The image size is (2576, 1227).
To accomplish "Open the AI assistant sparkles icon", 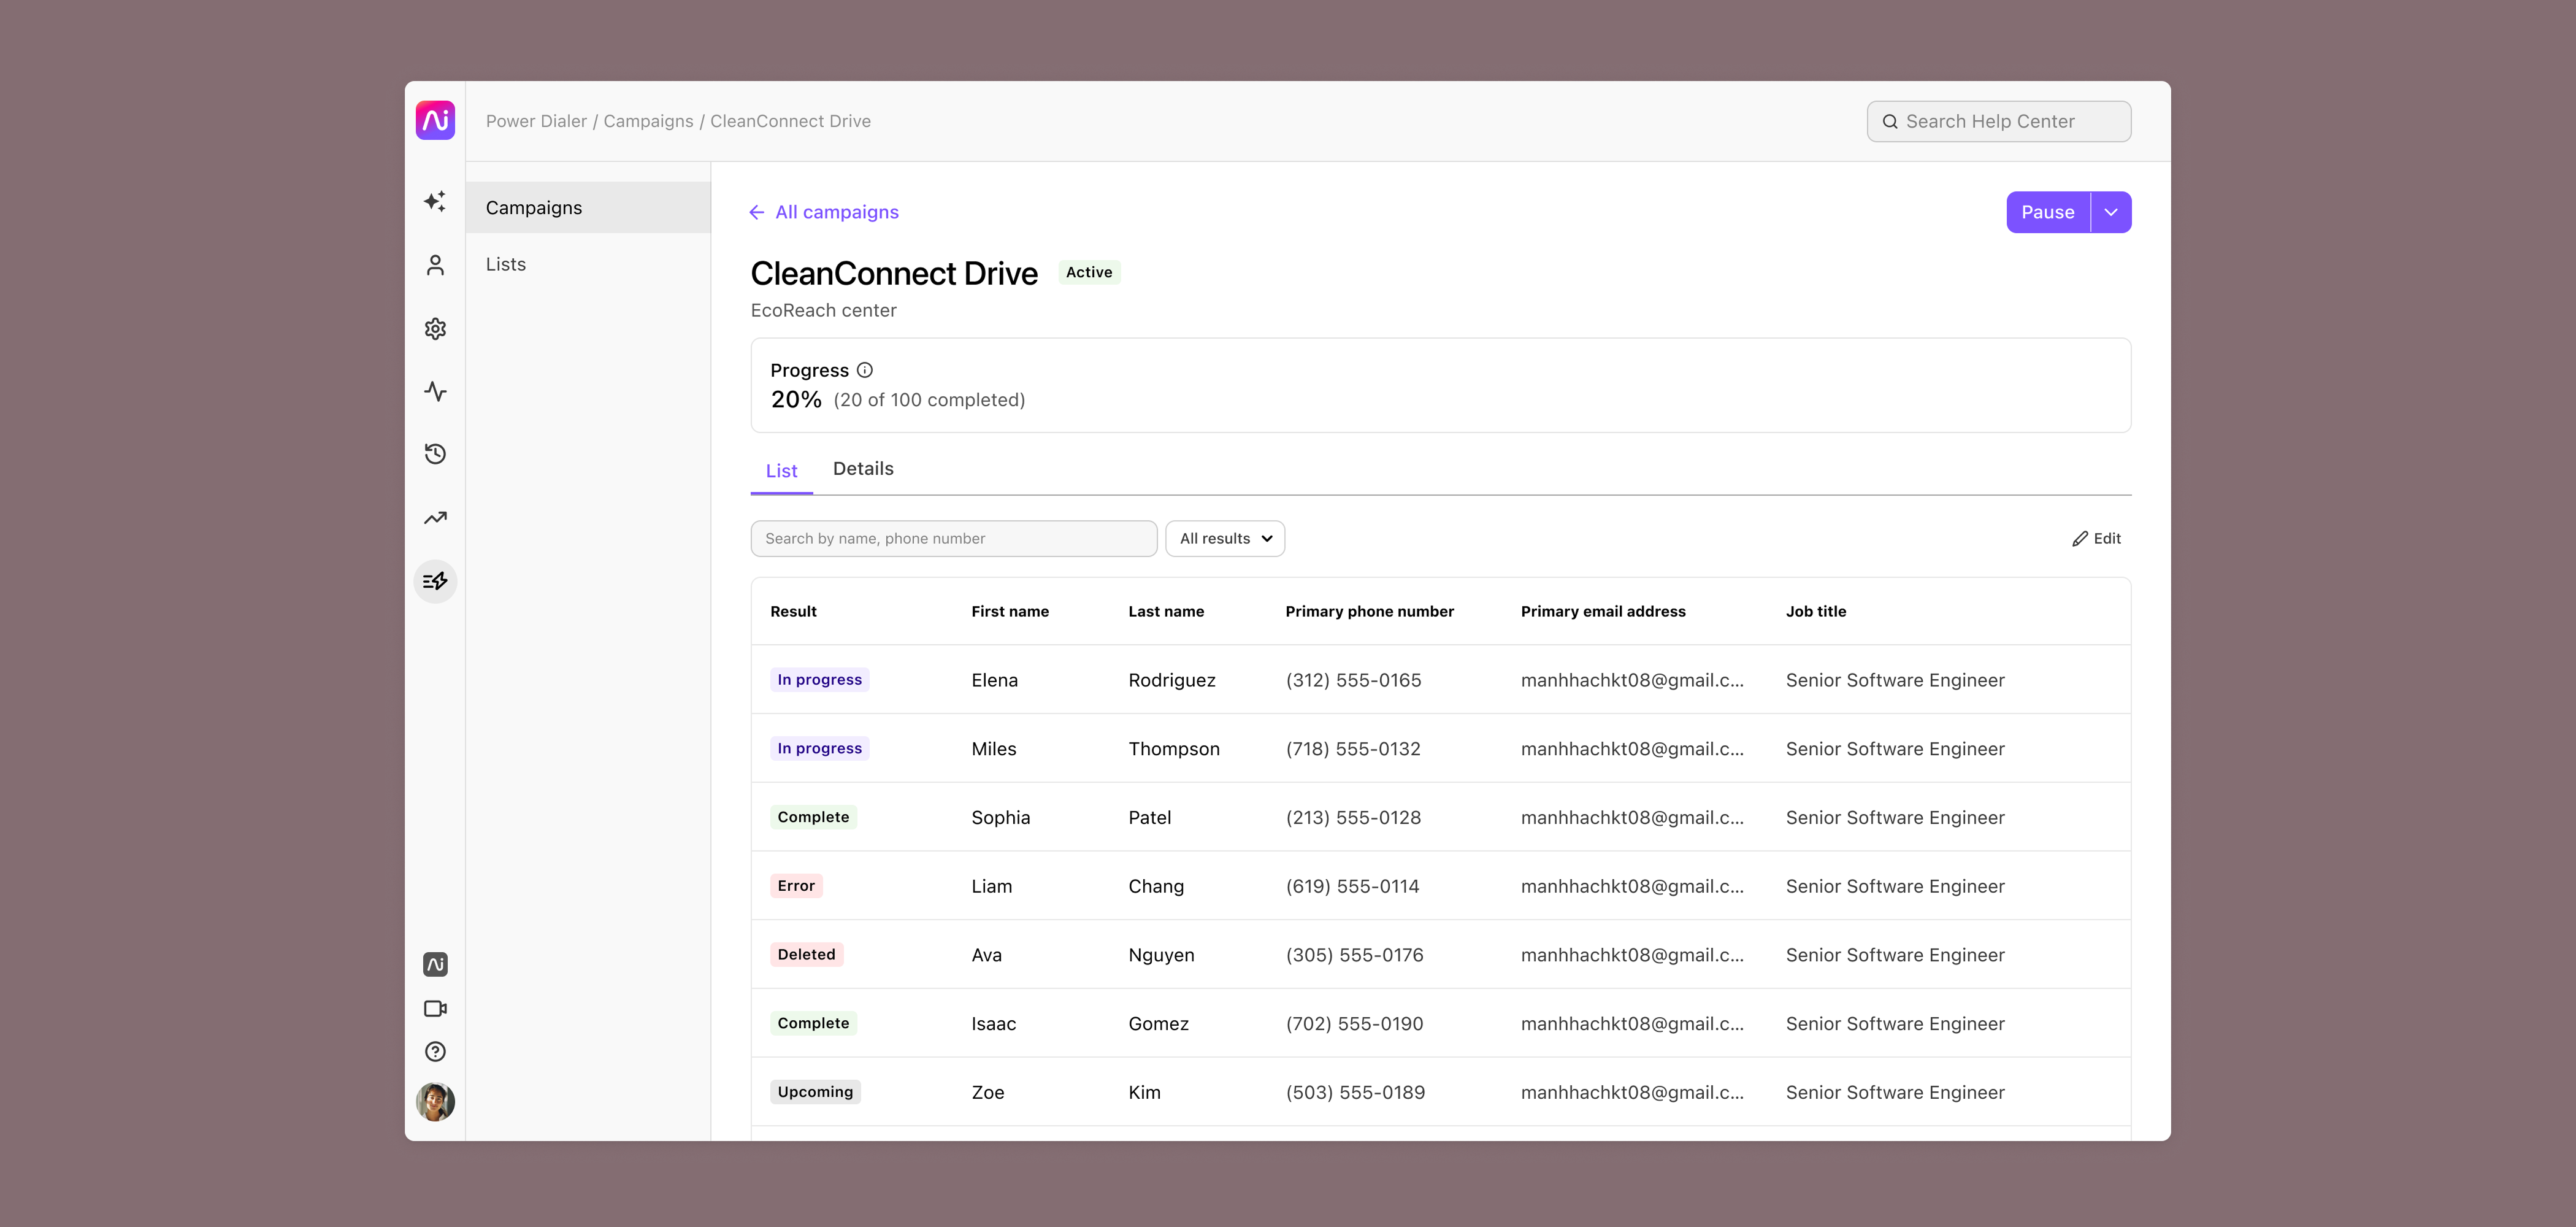I will [435, 201].
